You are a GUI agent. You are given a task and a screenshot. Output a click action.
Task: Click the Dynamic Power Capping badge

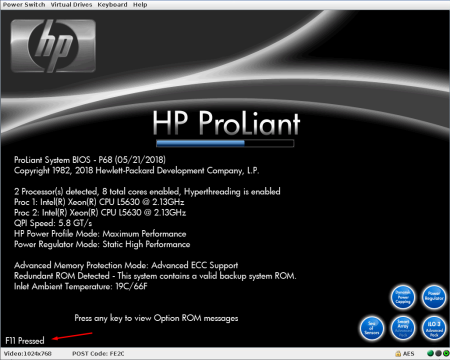[403, 297]
